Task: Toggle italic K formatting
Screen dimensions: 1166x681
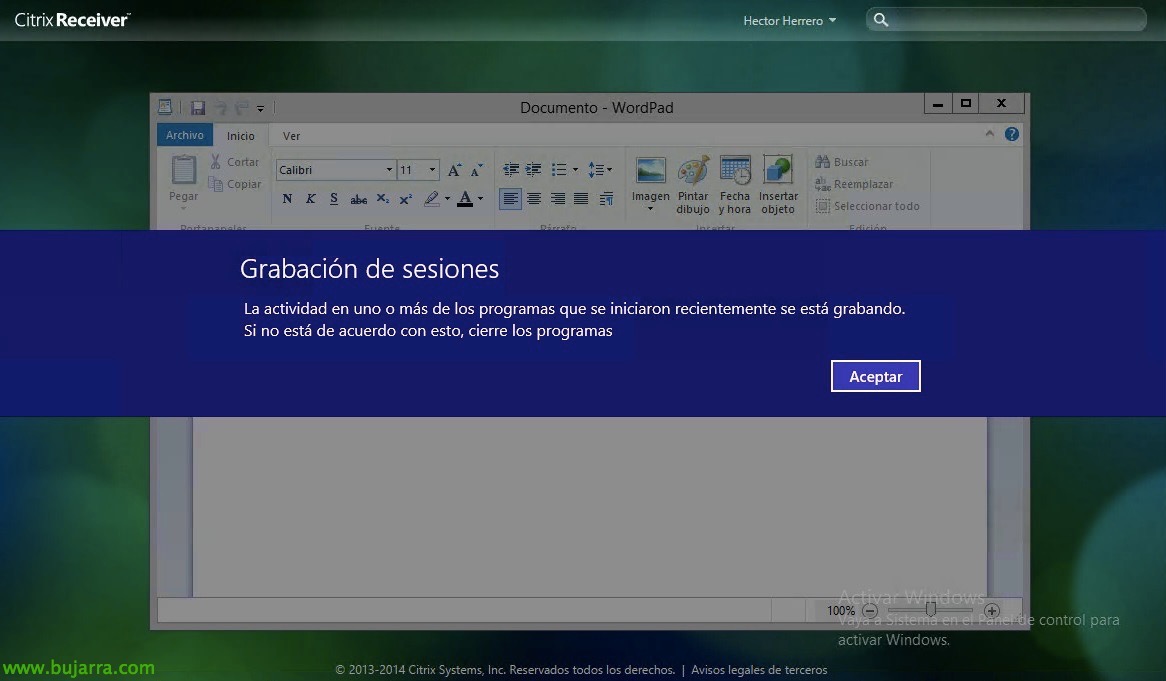Action: pos(311,199)
